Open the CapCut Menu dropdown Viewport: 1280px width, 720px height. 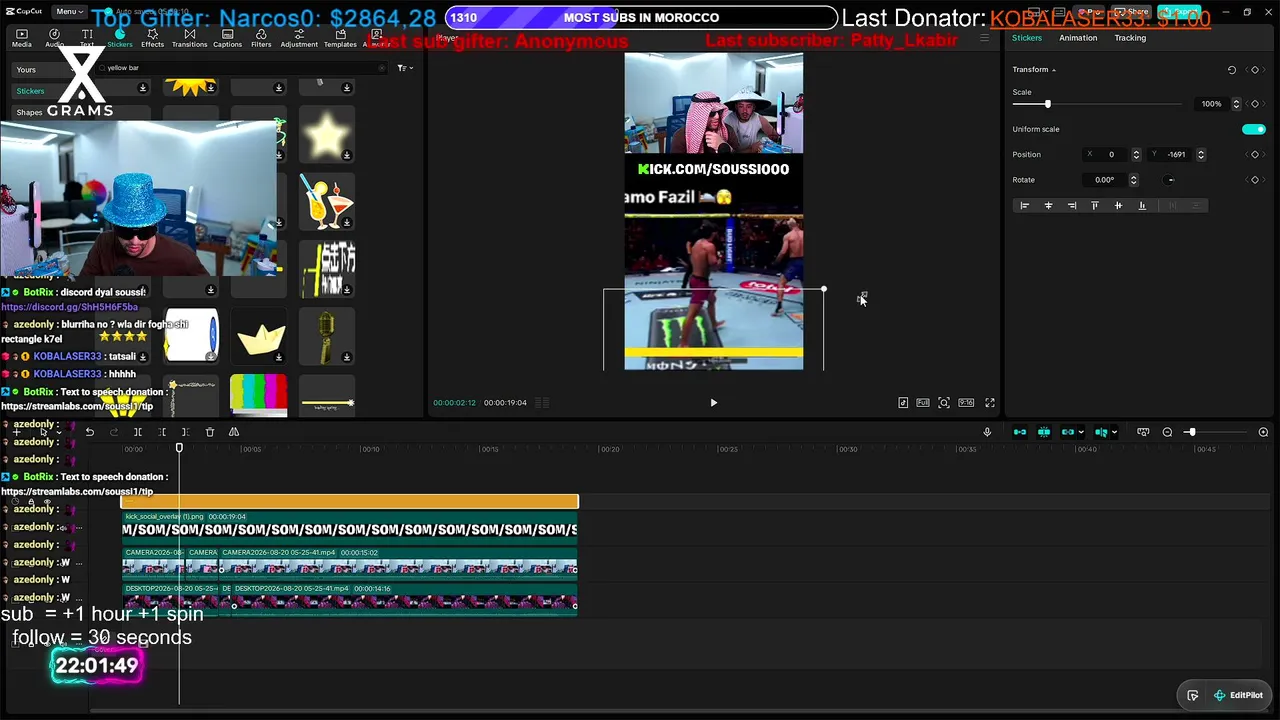[x=68, y=11]
